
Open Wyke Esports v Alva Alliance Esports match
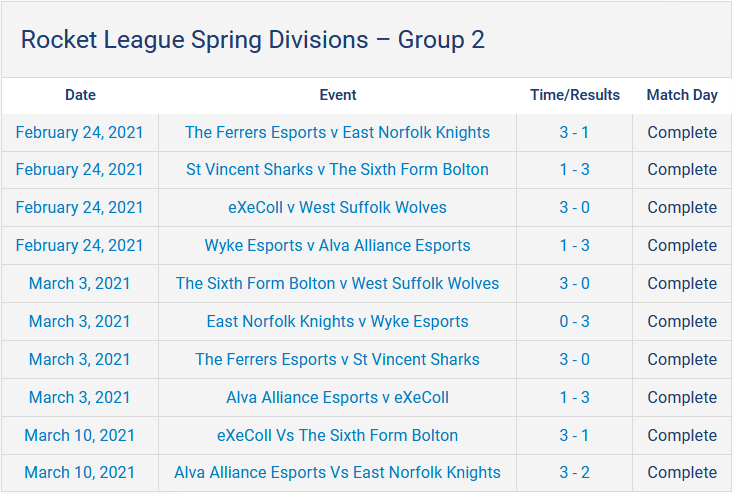[337, 246]
